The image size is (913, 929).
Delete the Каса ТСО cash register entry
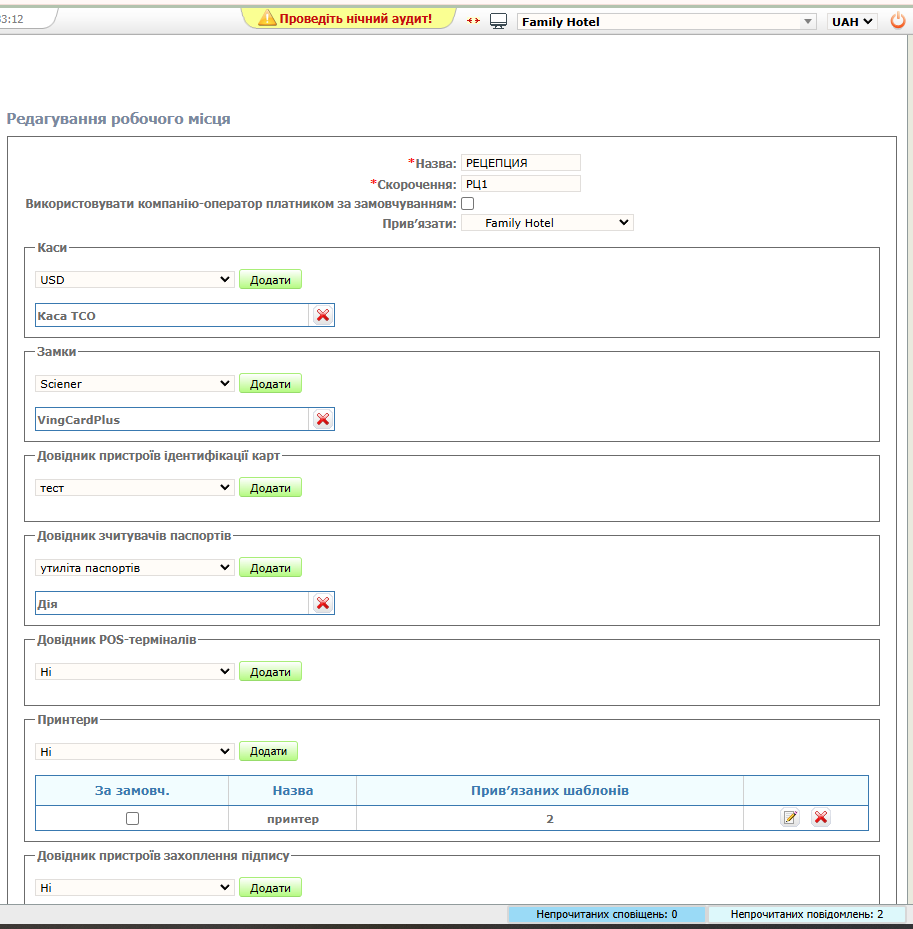[322, 316]
